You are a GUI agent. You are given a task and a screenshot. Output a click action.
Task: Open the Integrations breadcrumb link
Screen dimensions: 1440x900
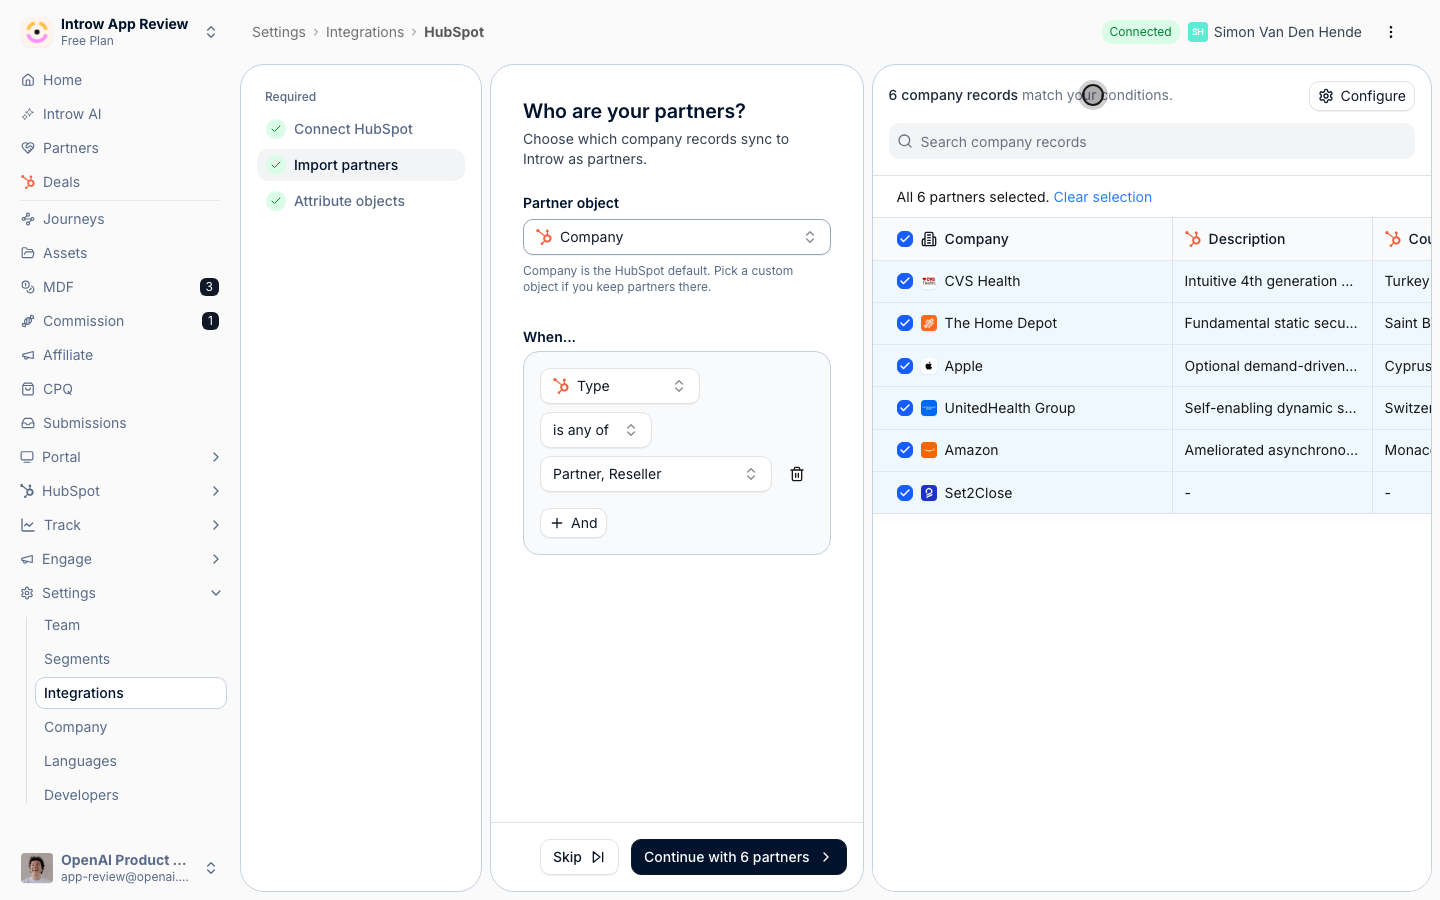tap(365, 32)
